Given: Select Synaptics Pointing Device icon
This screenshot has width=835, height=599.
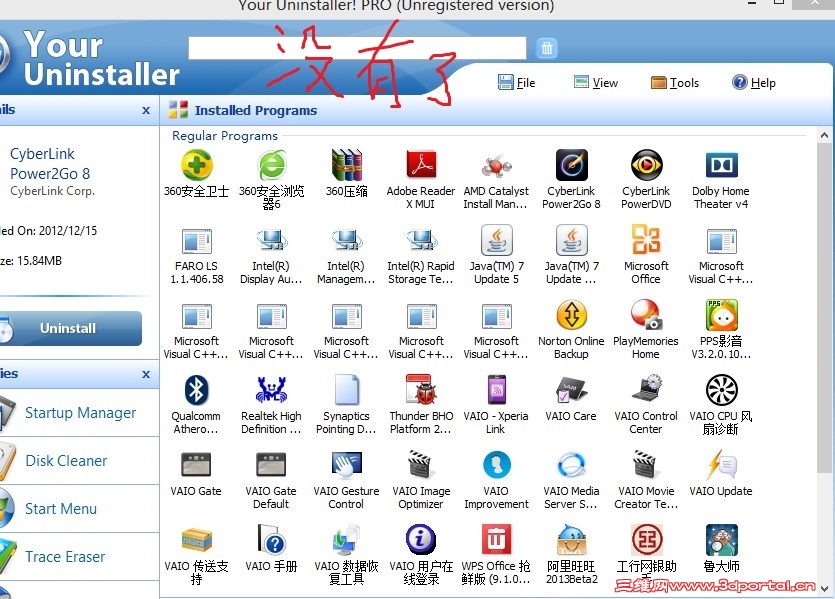Looking at the screenshot, I should click(x=347, y=390).
